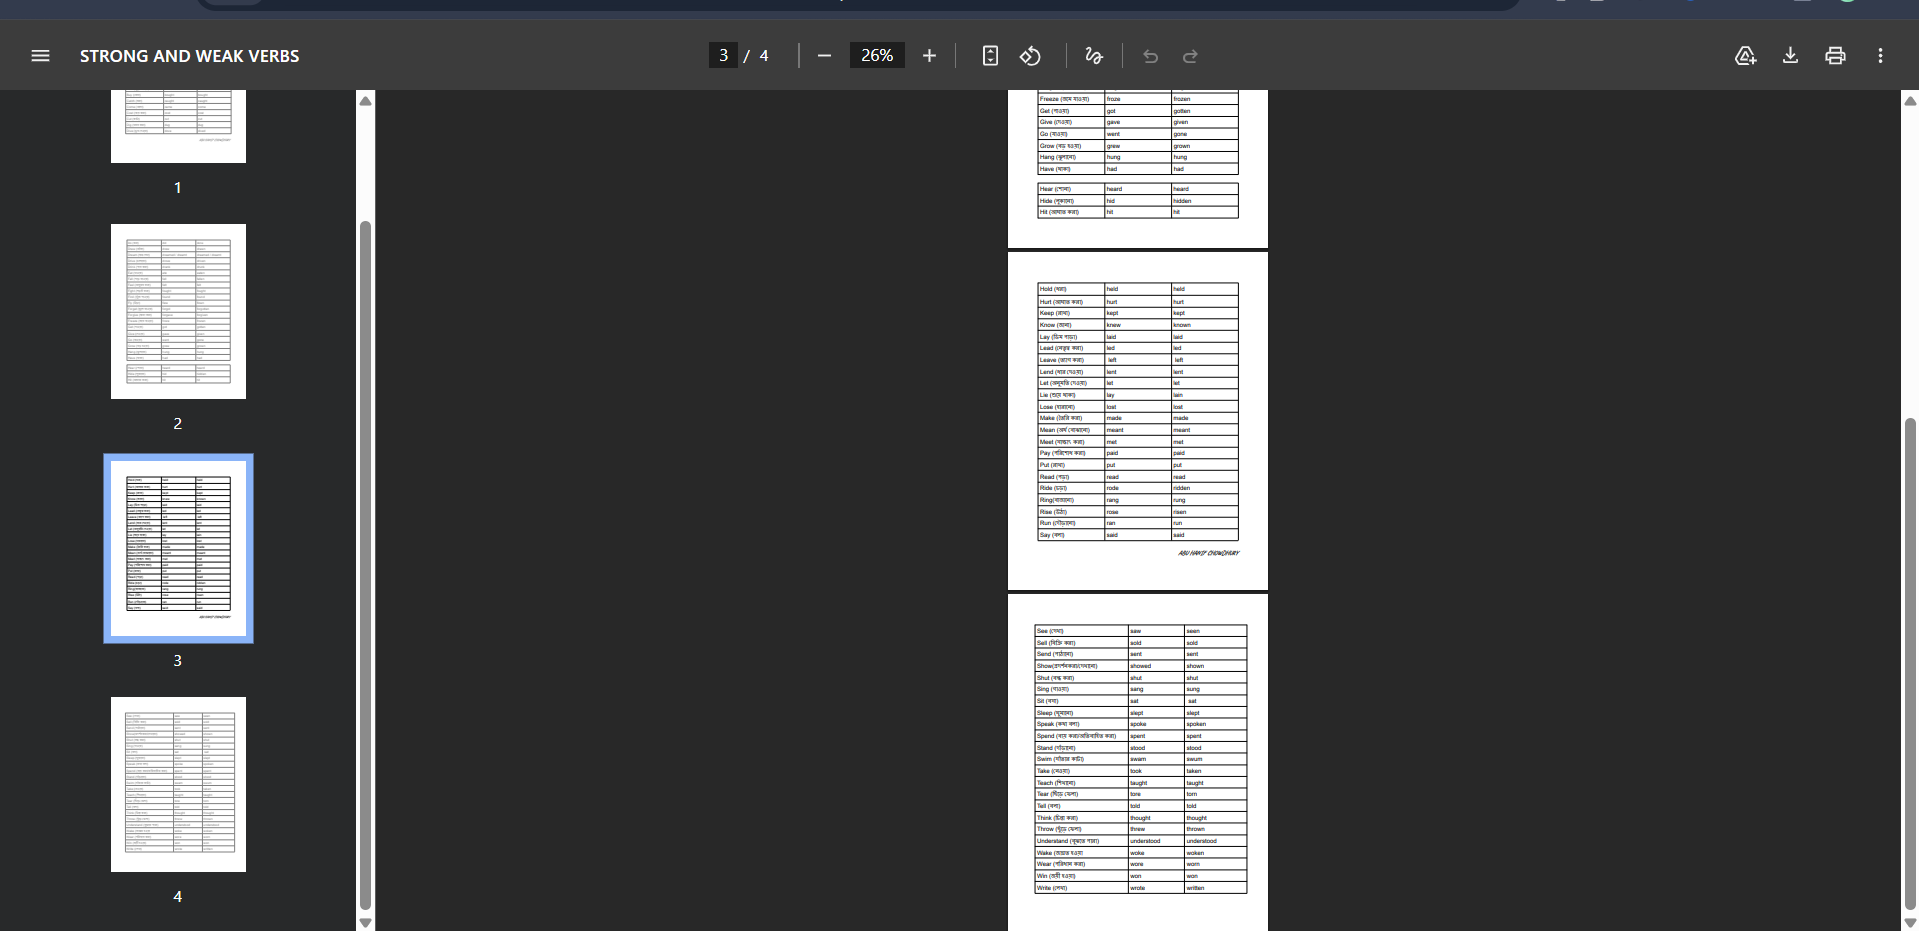This screenshot has height=931, width=1919.
Task: Click the redo arrow in toolbar
Action: pyautogui.click(x=1190, y=56)
